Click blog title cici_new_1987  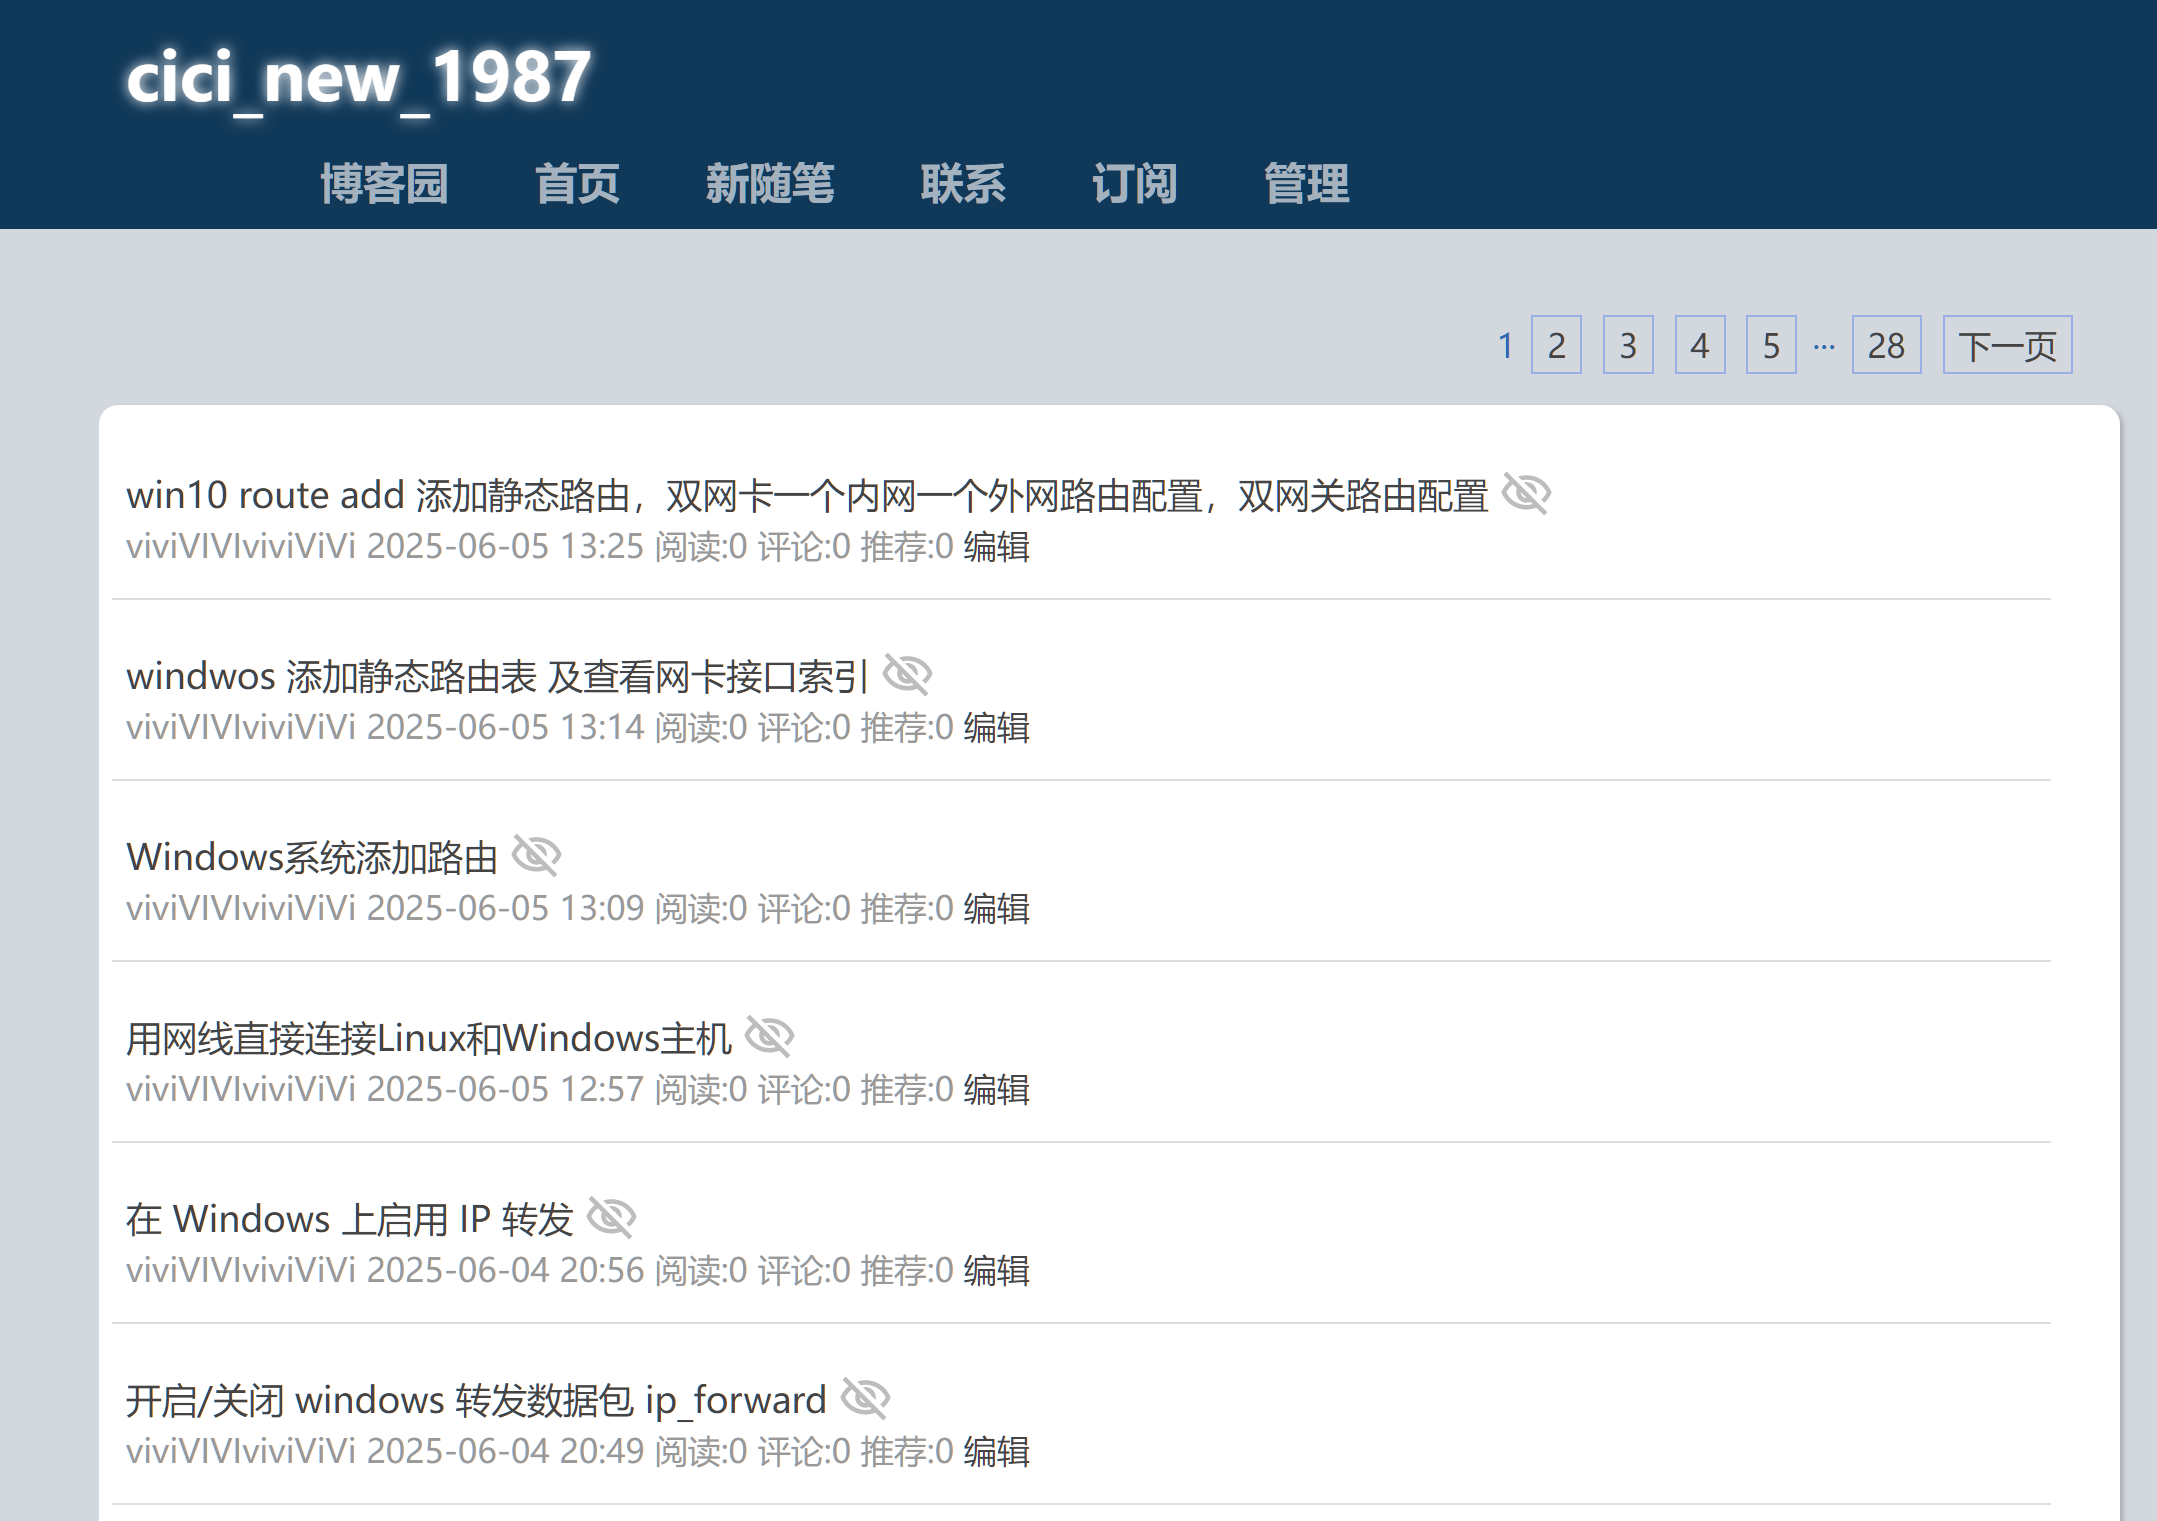point(358,77)
